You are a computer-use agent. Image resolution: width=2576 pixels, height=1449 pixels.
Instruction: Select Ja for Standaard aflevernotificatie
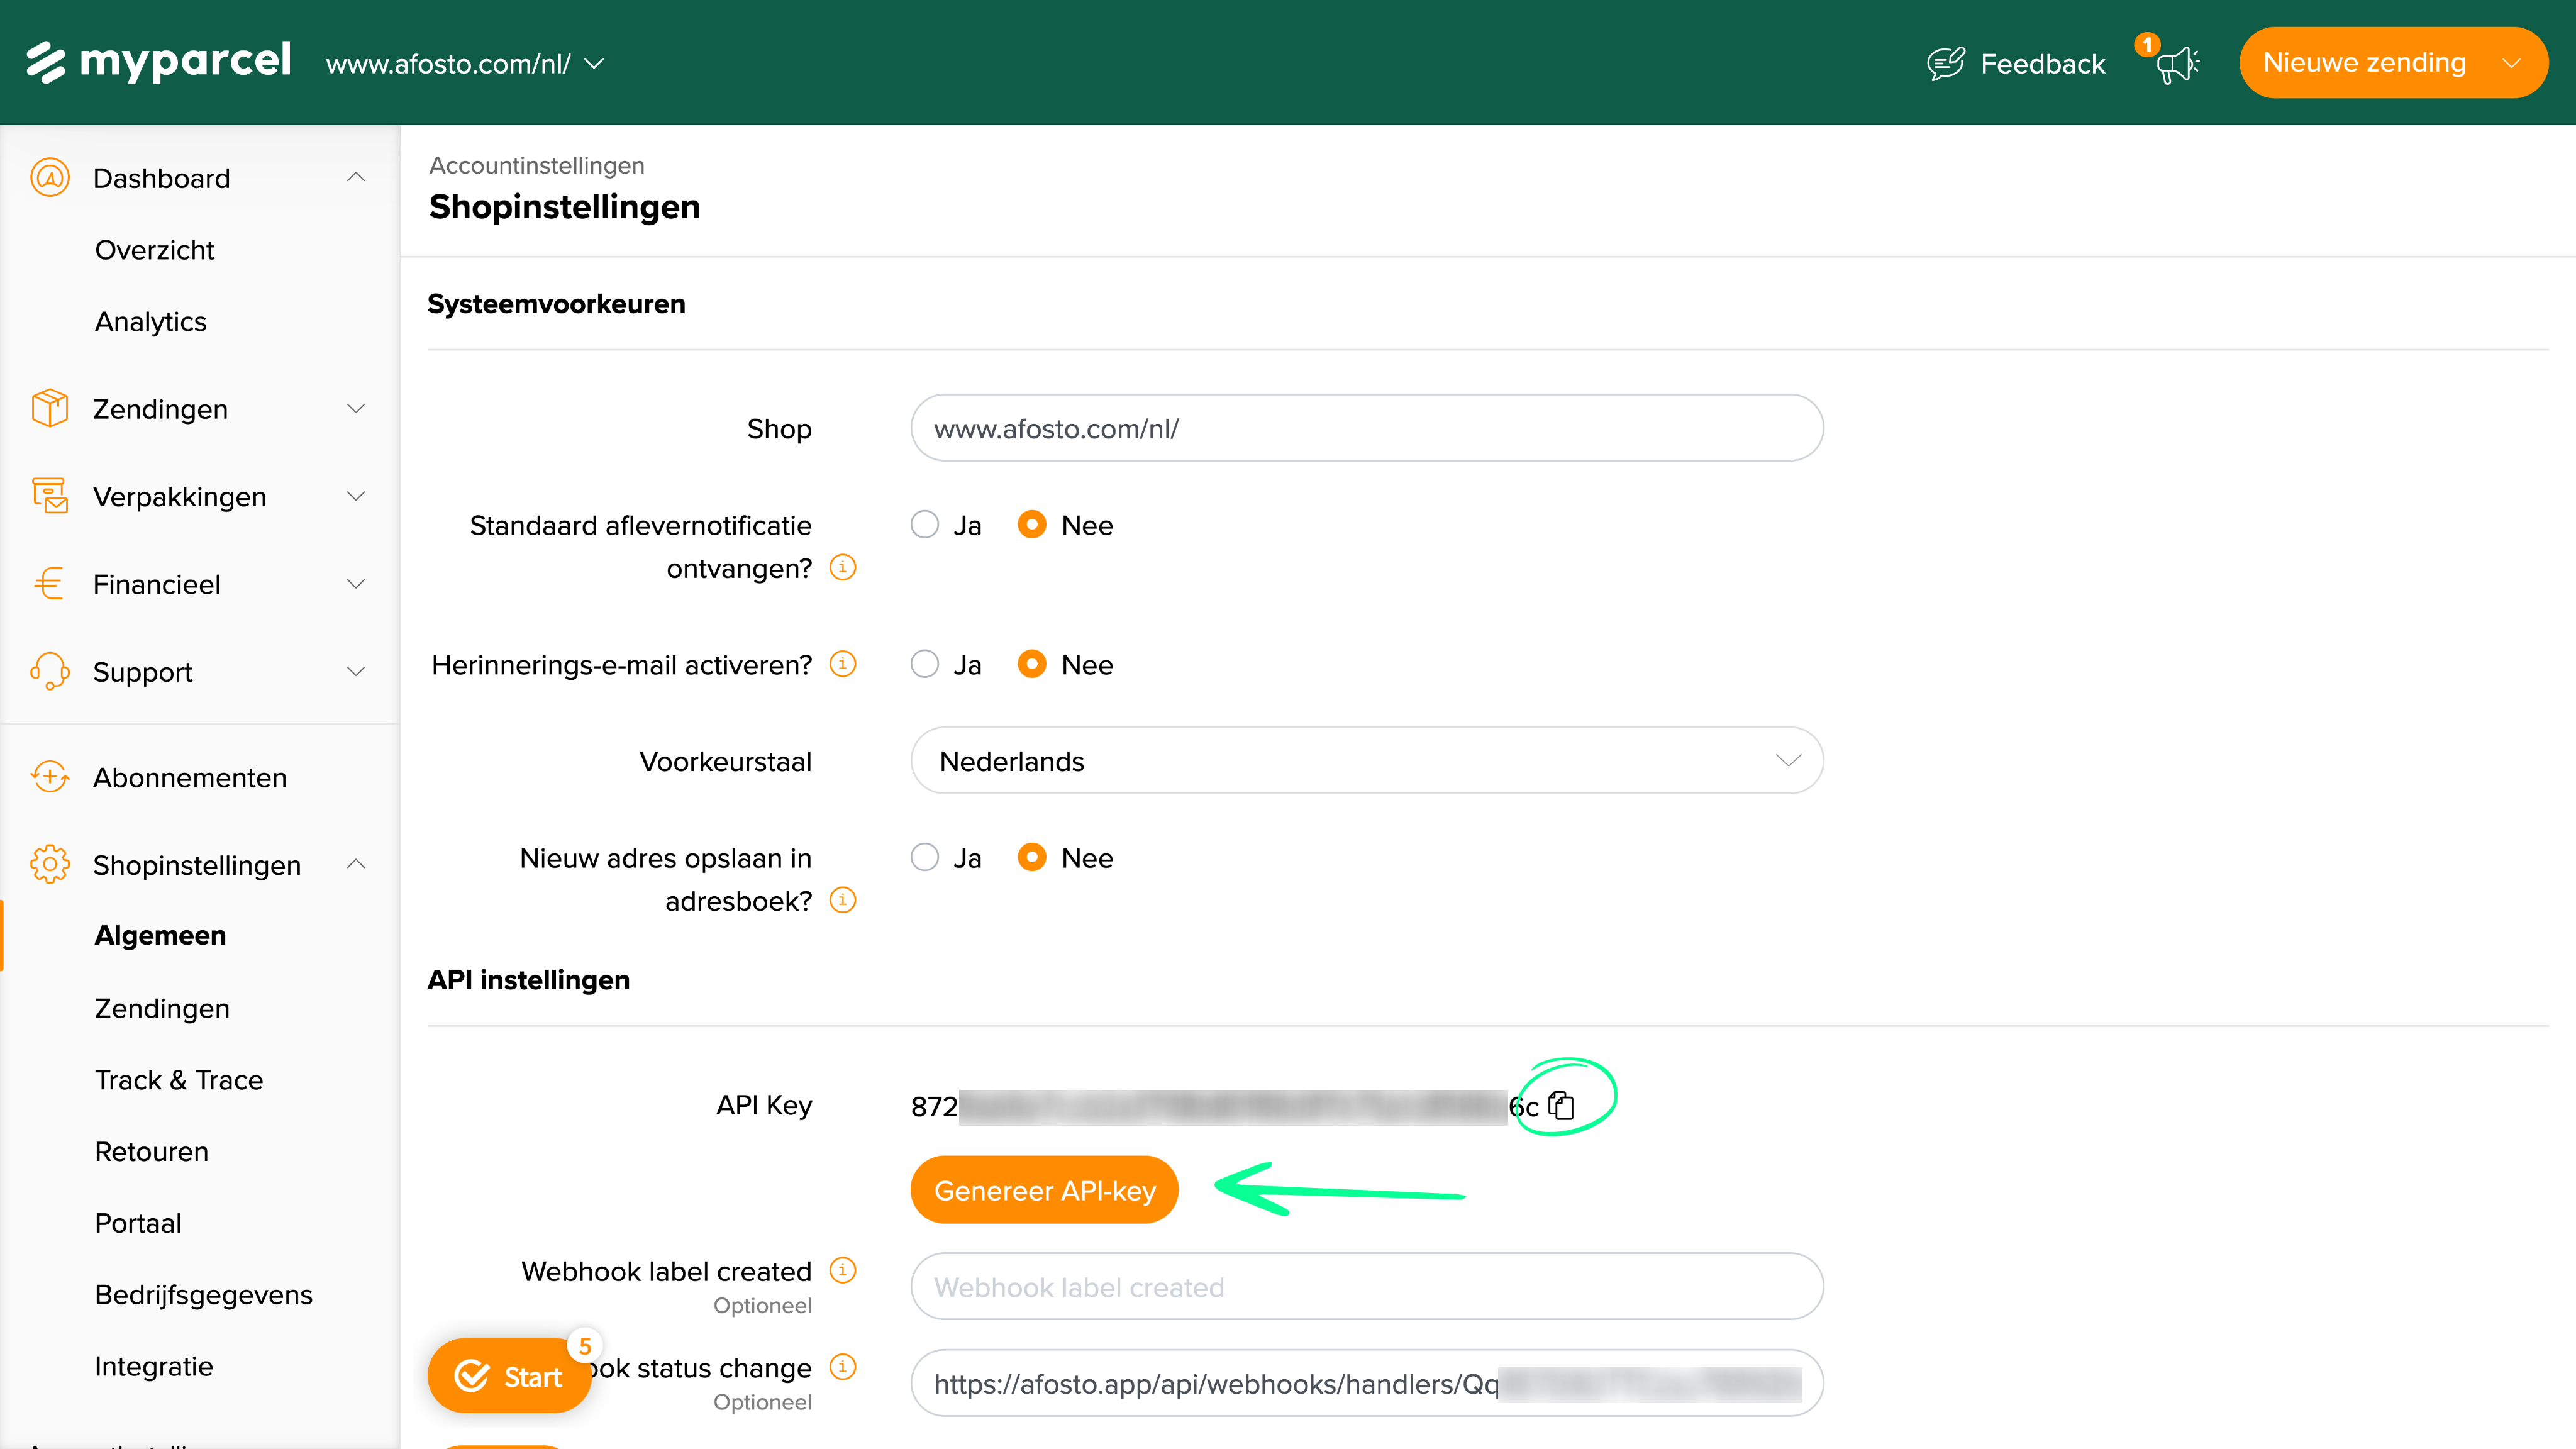925,525
